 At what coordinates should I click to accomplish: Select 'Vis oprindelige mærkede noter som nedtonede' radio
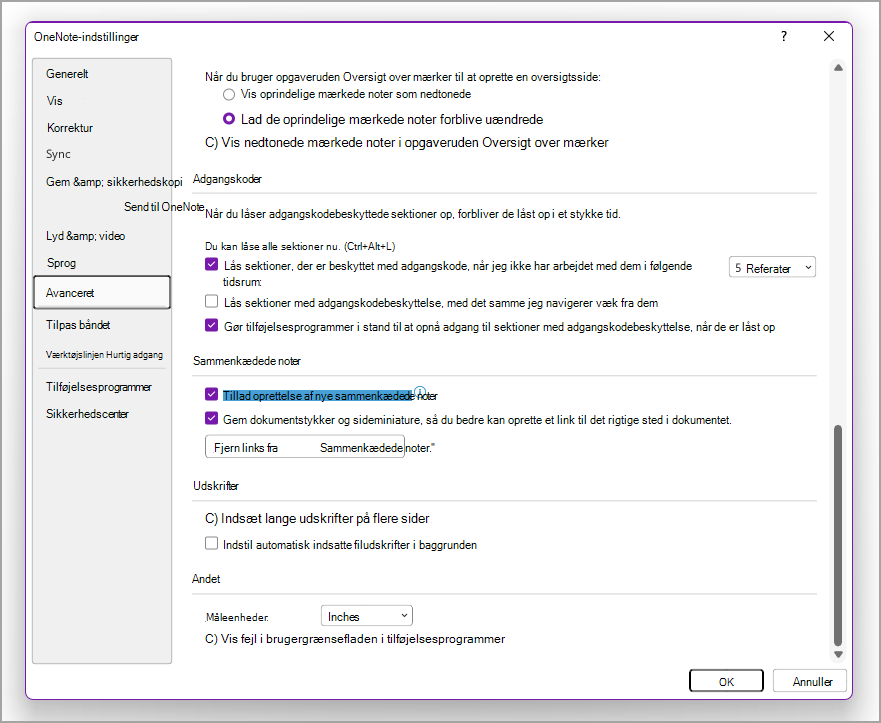[x=229, y=94]
